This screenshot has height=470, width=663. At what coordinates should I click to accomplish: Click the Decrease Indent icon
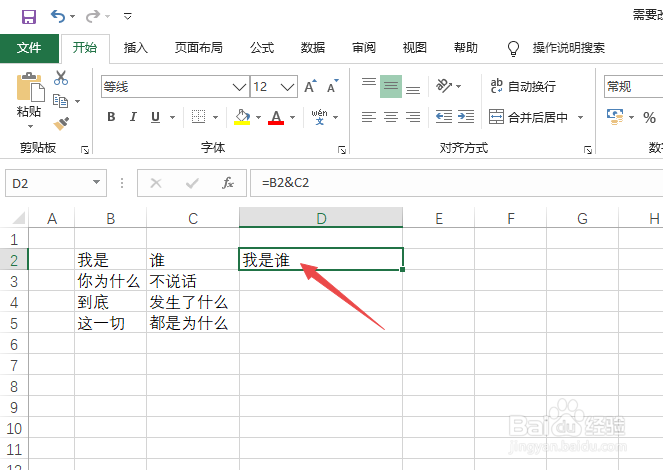pos(444,117)
